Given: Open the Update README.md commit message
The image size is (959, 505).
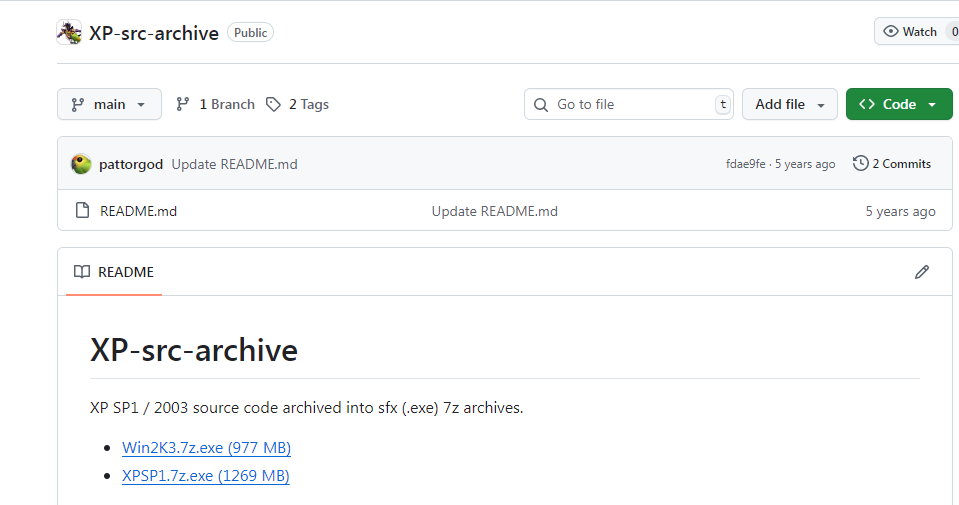Looking at the screenshot, I should pos(234,164).
